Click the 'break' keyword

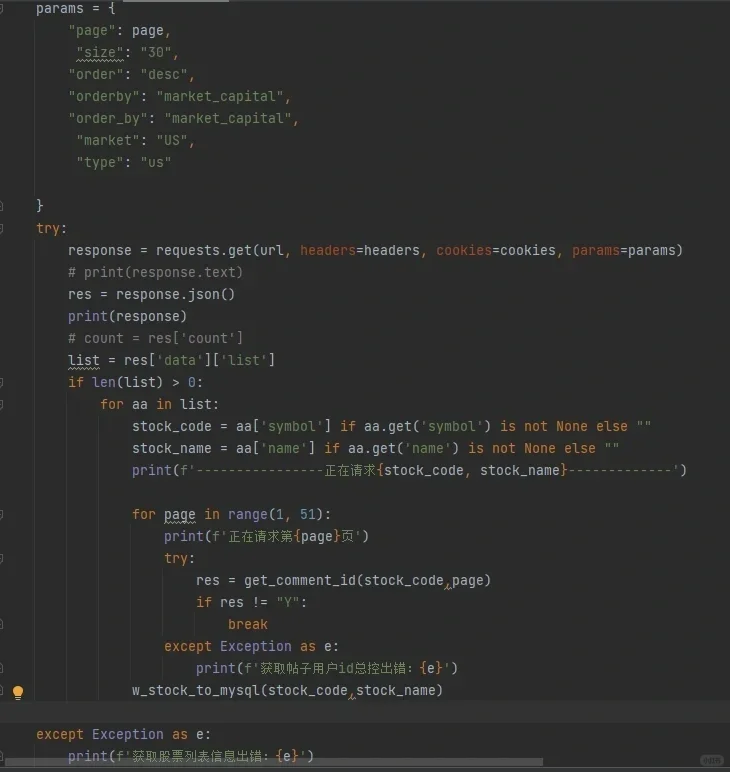point(248,624)
